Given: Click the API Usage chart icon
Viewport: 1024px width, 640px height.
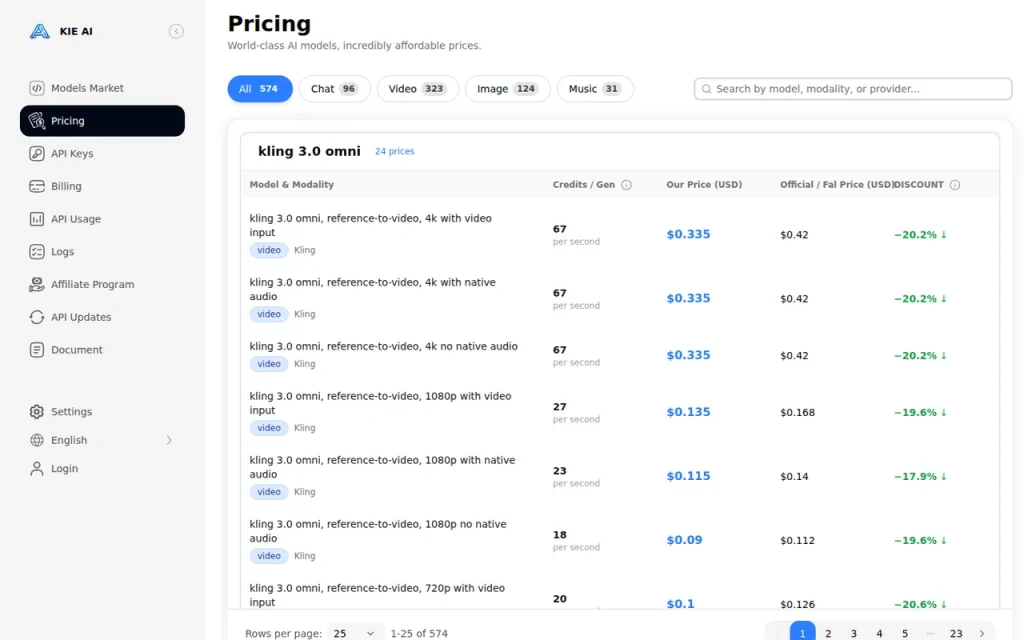Looking at the screenshot, I should tap(37, 219).
